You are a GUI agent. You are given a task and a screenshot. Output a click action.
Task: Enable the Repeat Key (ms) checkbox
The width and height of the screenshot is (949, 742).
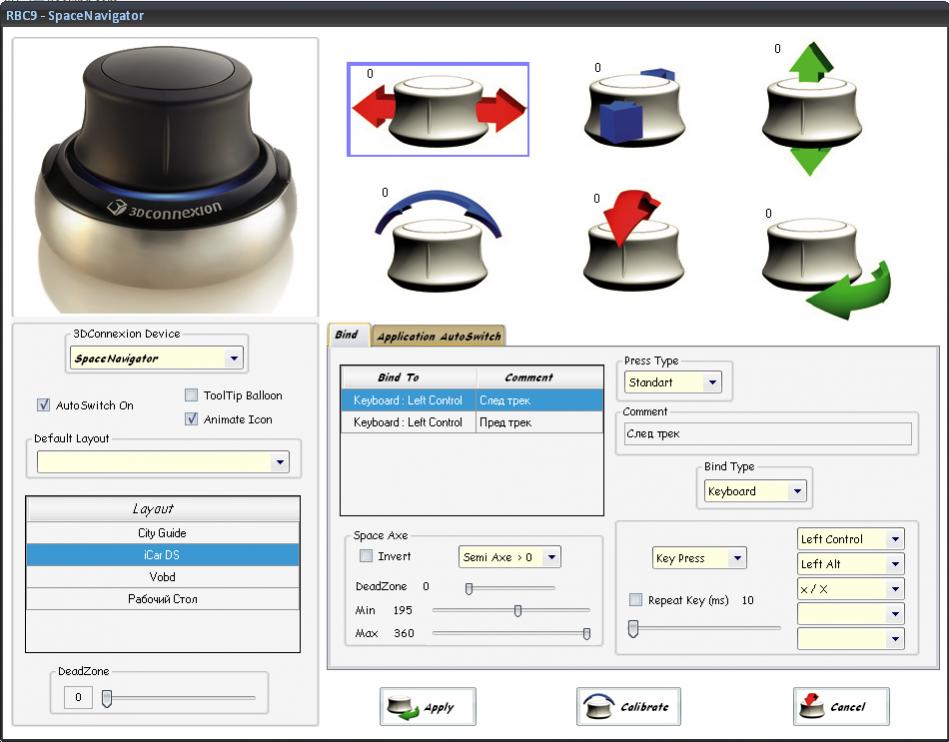click(635, 600)
